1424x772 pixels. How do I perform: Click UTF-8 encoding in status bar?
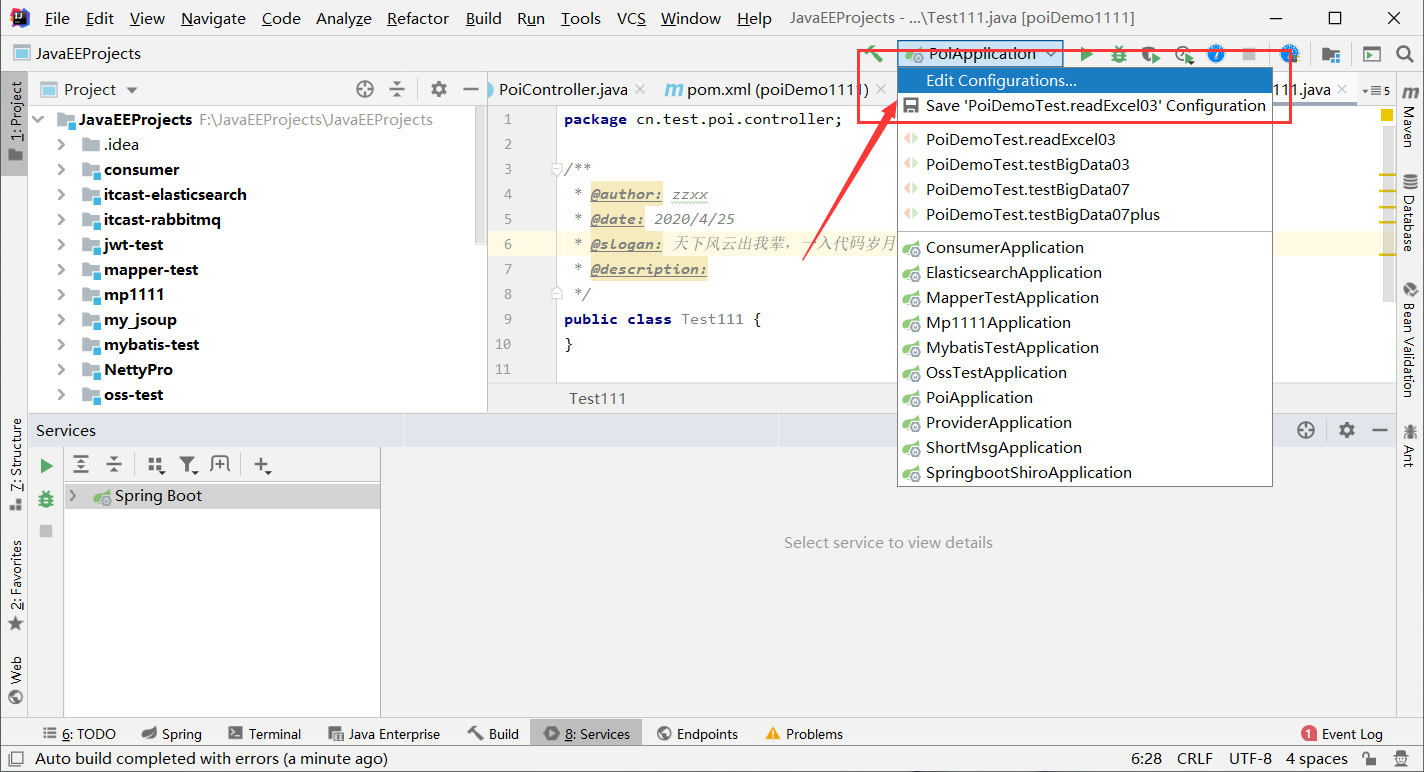(1250, 759)
